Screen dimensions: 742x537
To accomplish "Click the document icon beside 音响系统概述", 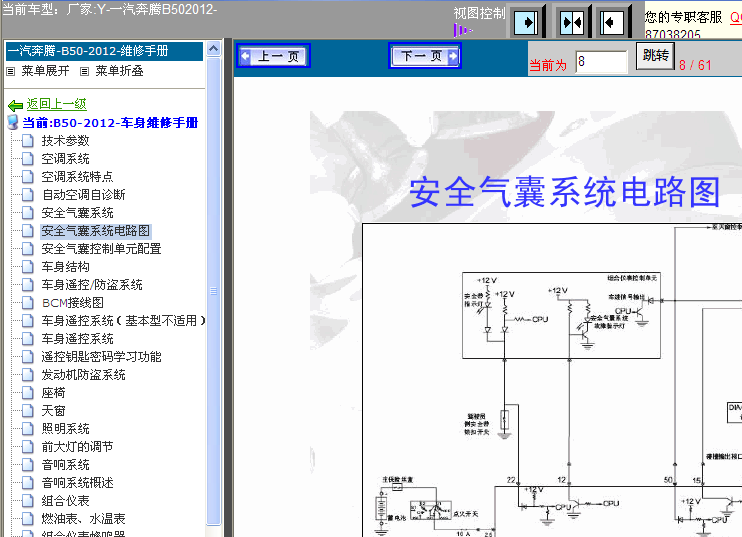I will click(28, 482).
